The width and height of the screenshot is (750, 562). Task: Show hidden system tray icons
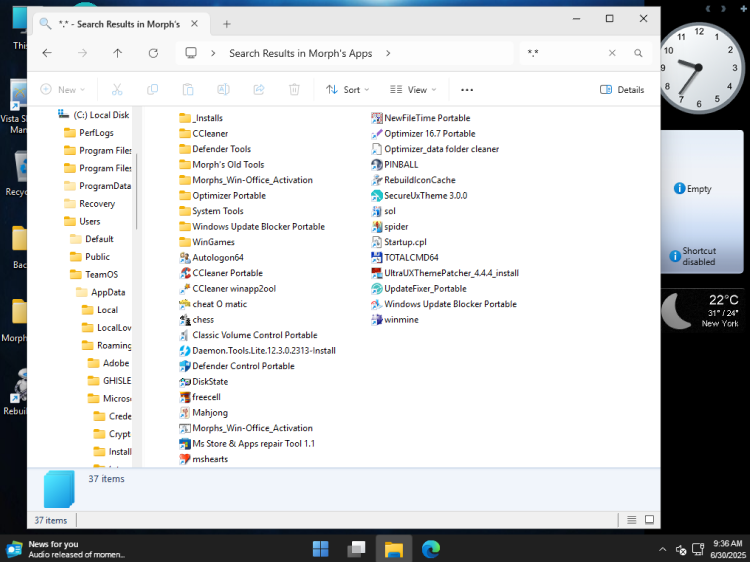(x=662, y=549)
